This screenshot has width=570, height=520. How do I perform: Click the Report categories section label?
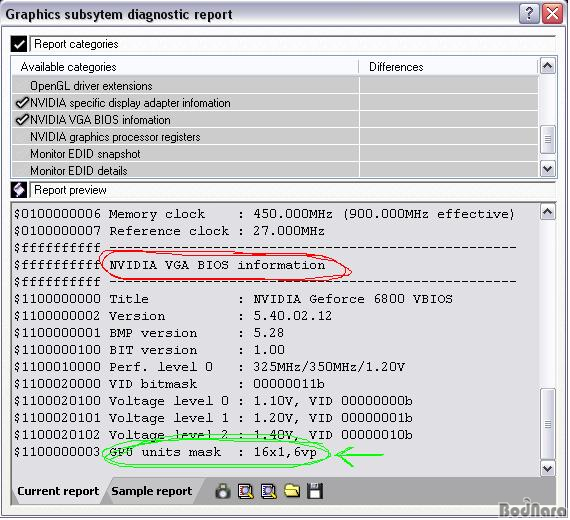[76, 44]
